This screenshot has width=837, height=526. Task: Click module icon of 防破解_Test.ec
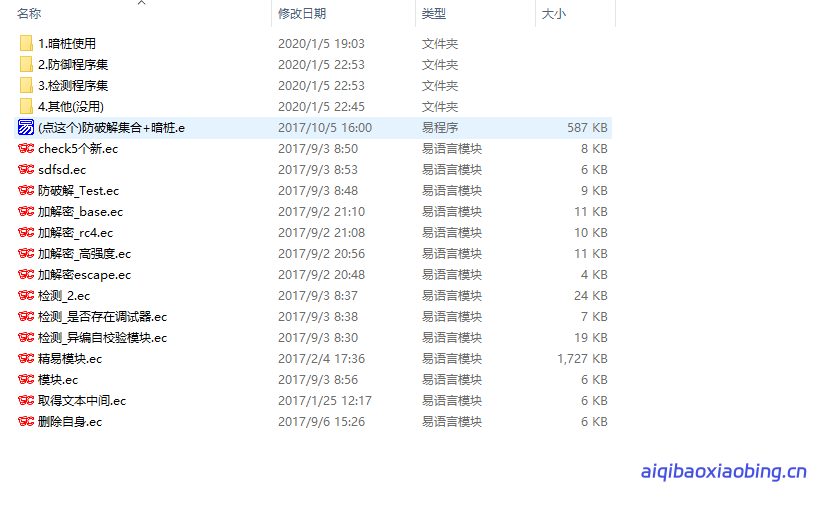click(26, 190)
